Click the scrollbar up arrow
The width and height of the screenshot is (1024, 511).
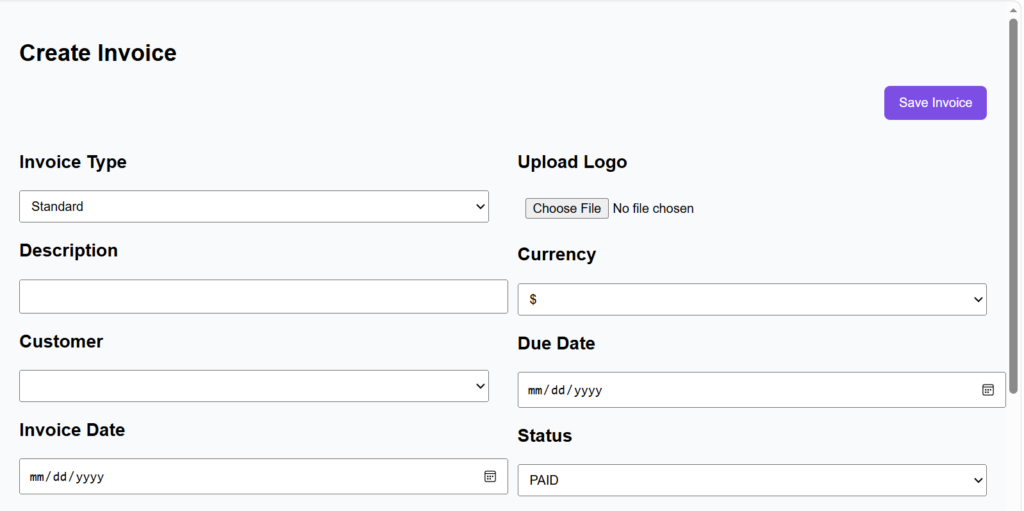[x=1014, y=7]
